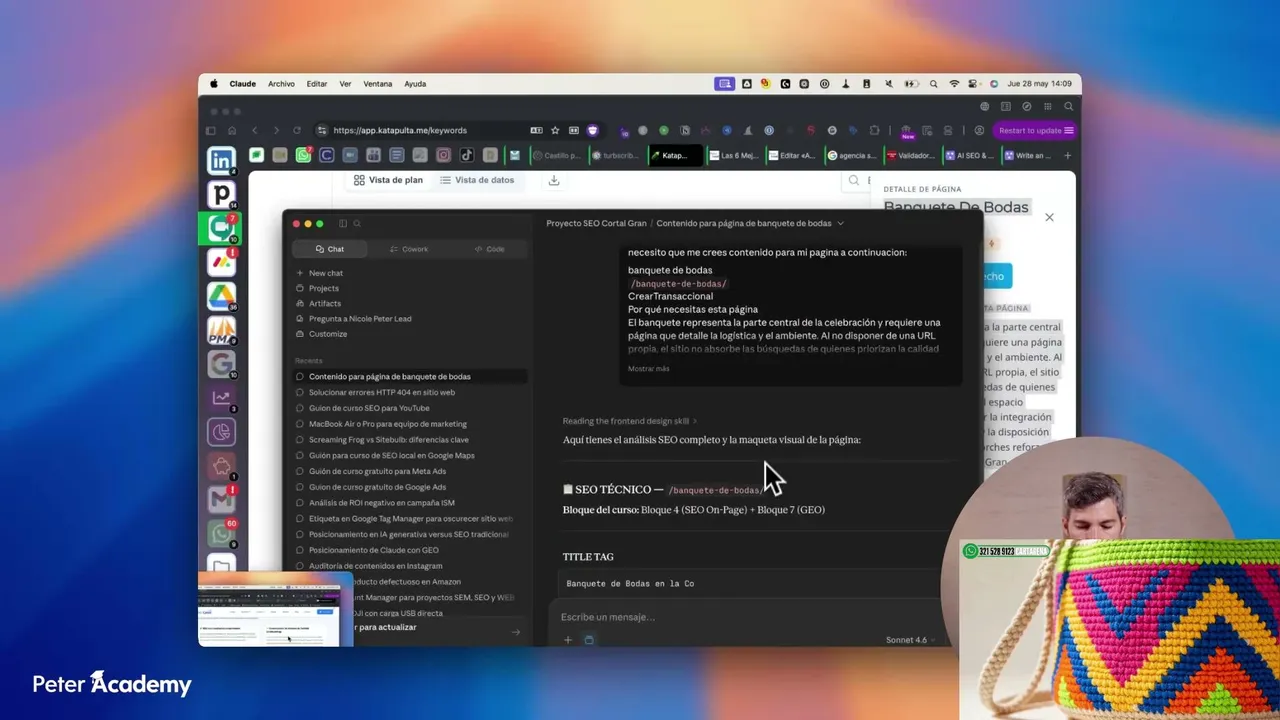Image resolution: width=1280 pixels, height=720 pixels.
Task: Switch to Vista de plan view
Action: [x=388, y=180]
